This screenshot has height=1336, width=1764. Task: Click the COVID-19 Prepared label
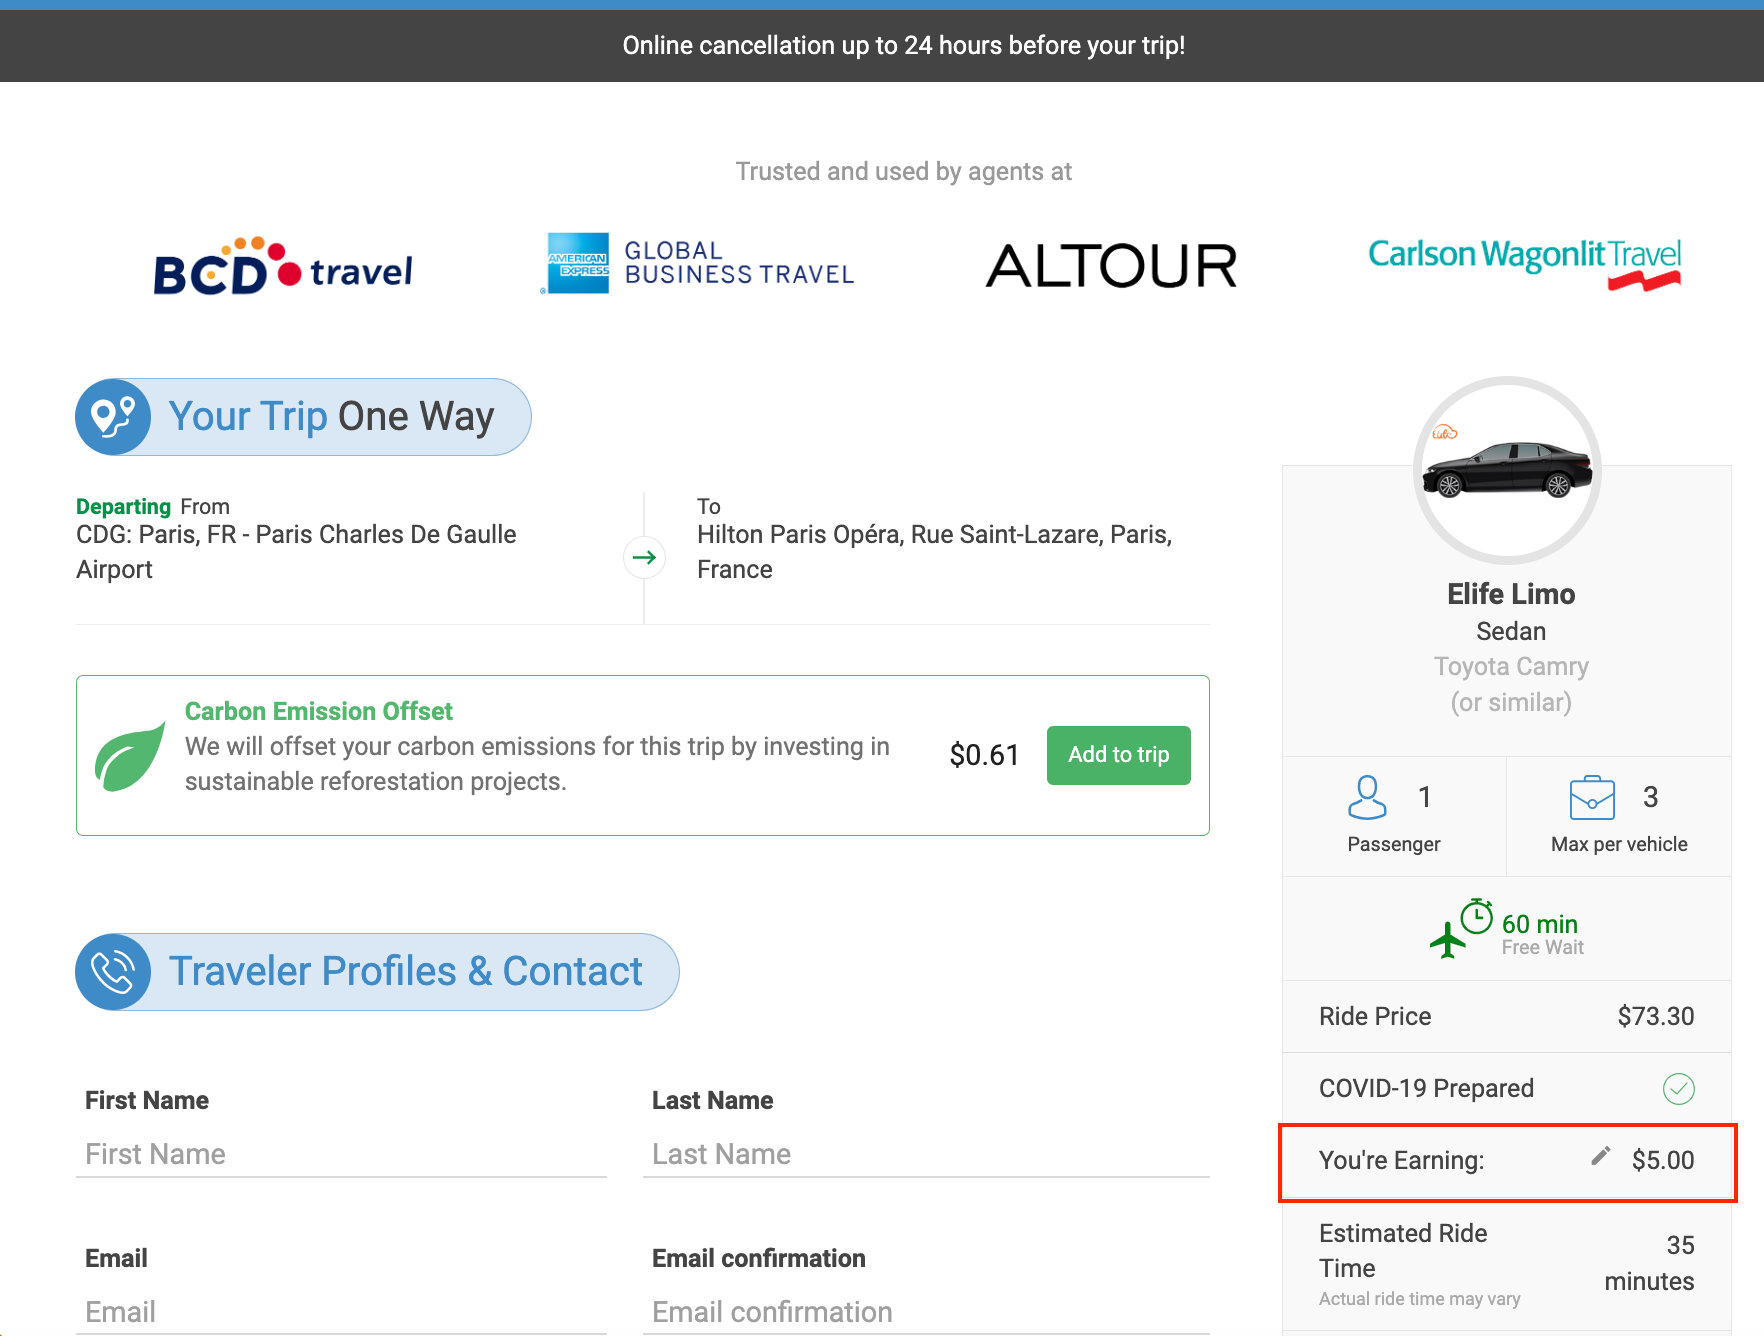1426,1088
